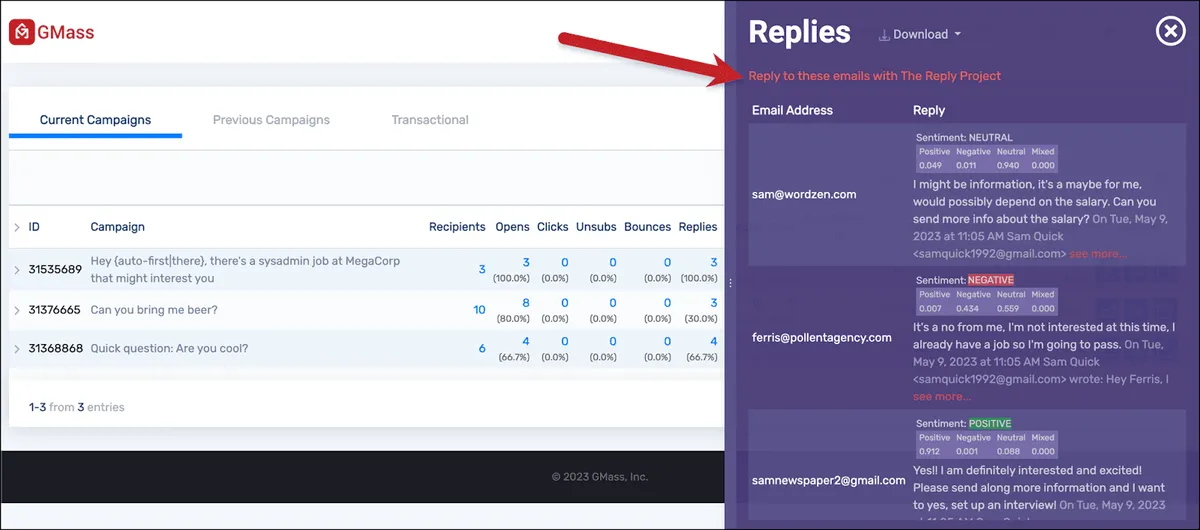Click campaign title 'Can you bring me beer?'
This screenshot has width=1200, height=530.
click(154, 310)
